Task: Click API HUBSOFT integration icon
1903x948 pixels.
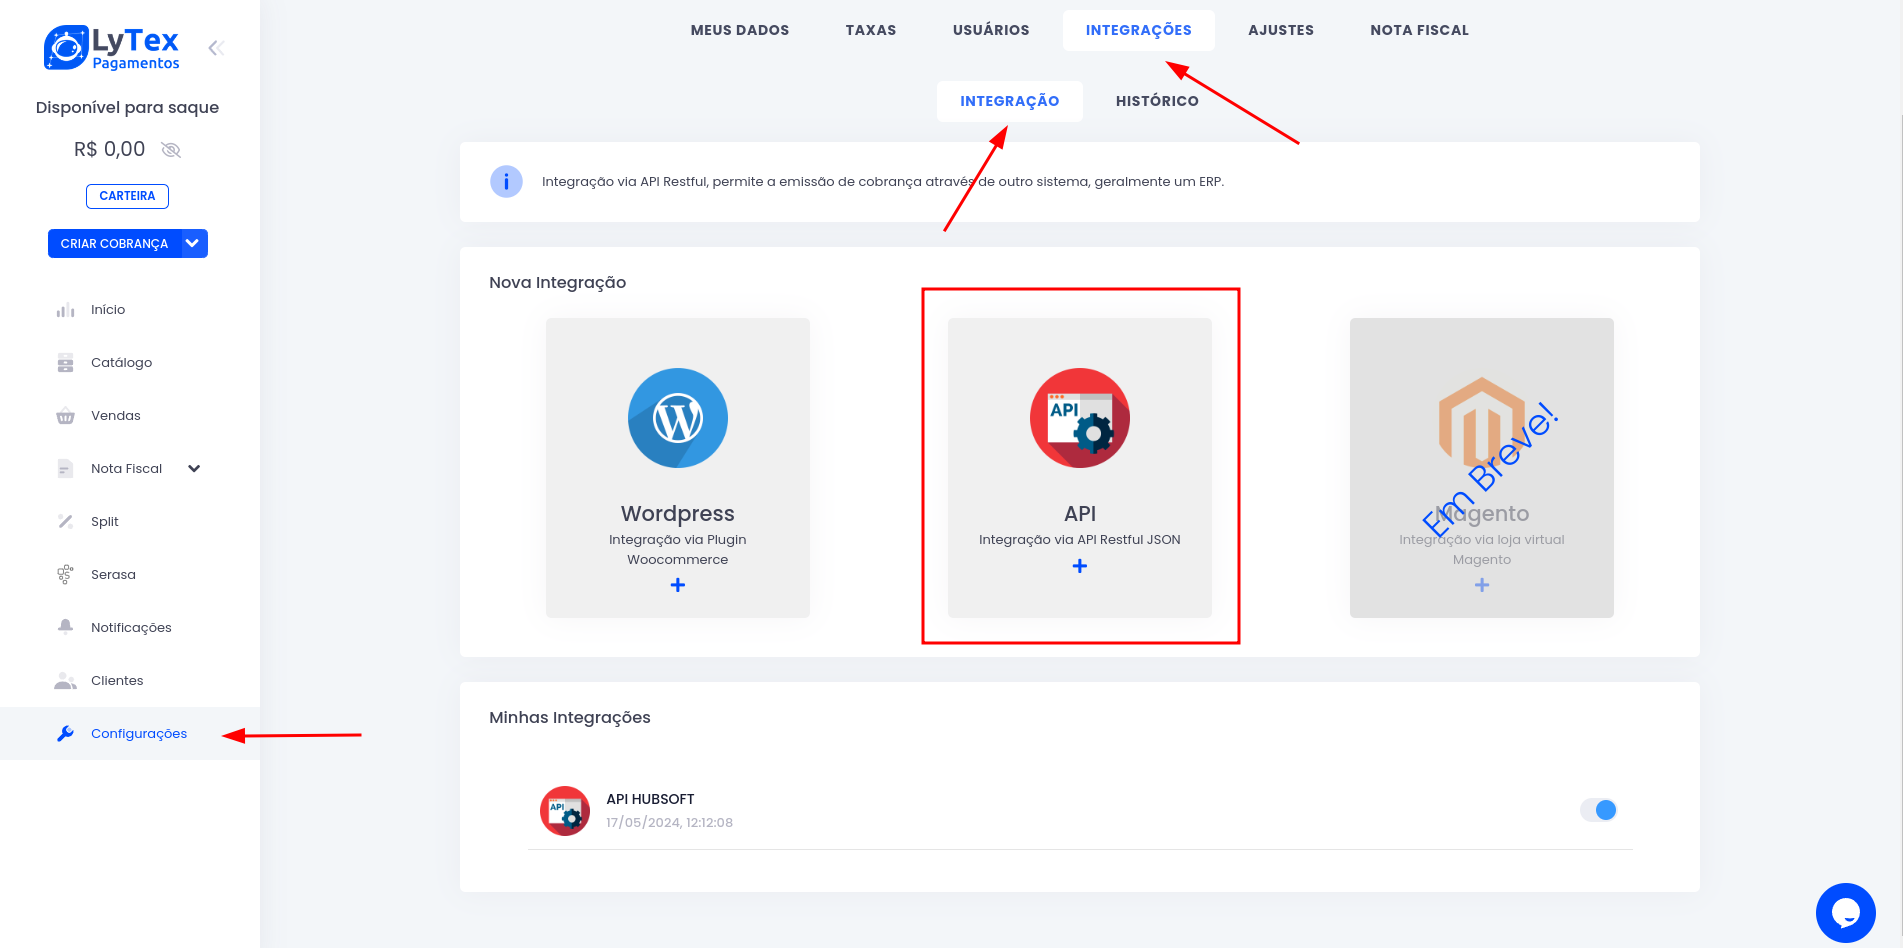Action: (565, 811)
